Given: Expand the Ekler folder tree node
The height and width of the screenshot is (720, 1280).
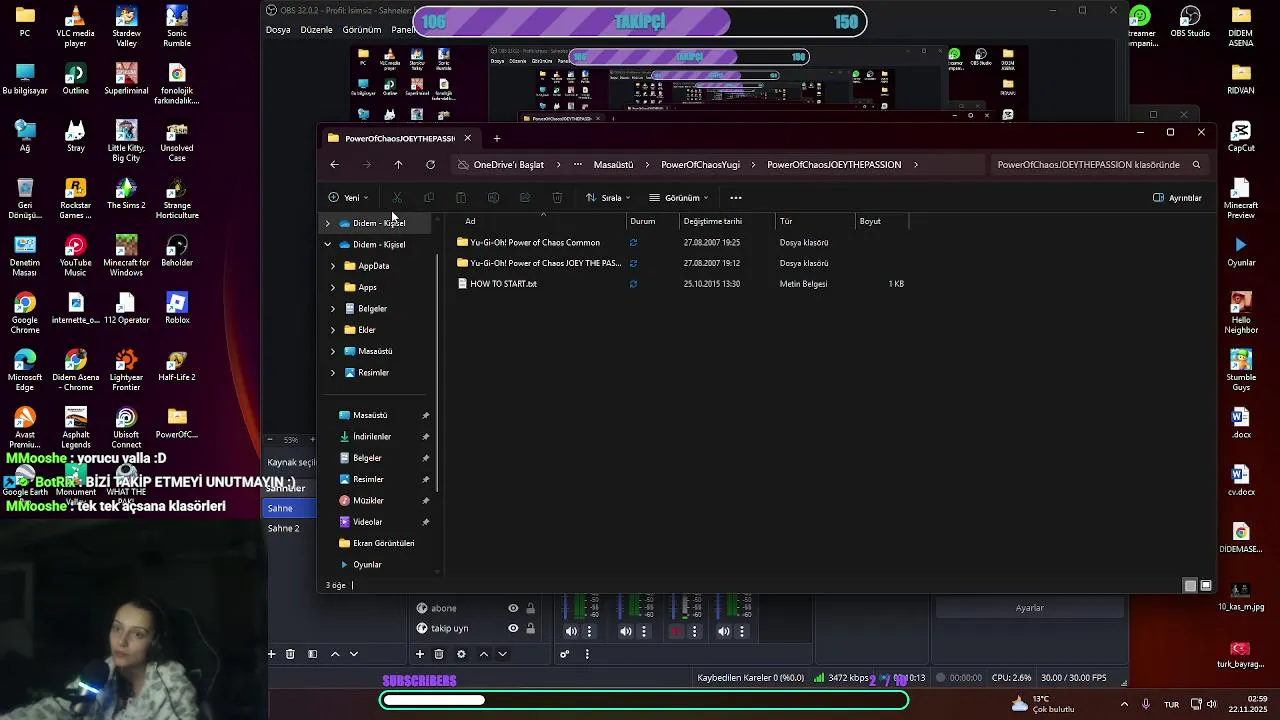Looking at the screenshot, I should [x=333, y=330].
